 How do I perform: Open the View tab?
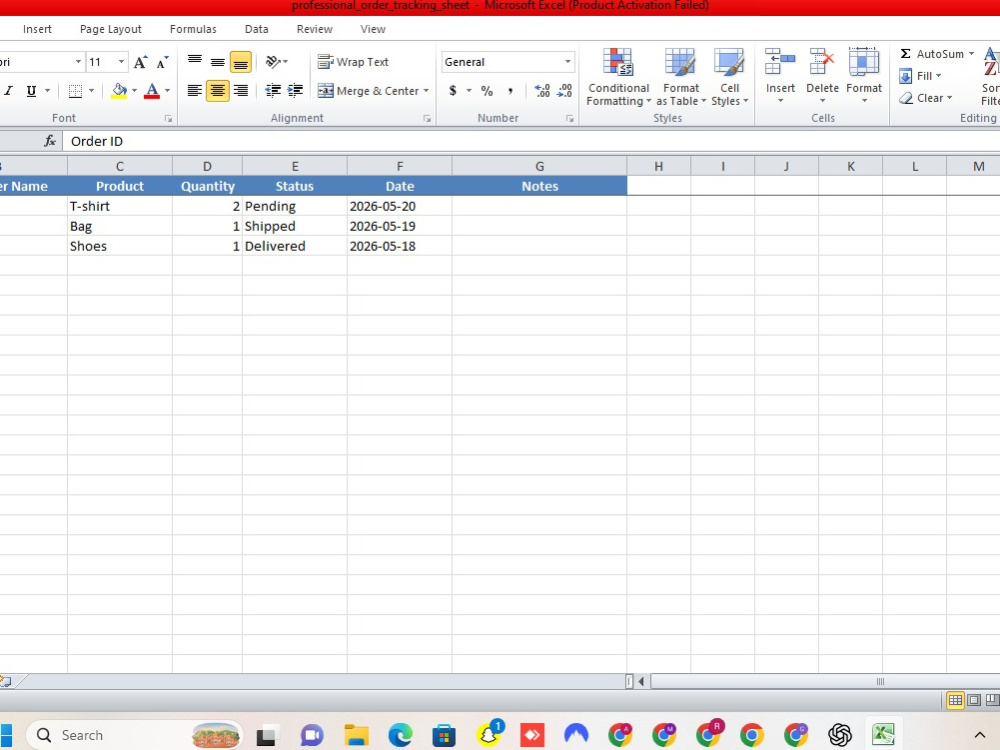pos(372,29)
